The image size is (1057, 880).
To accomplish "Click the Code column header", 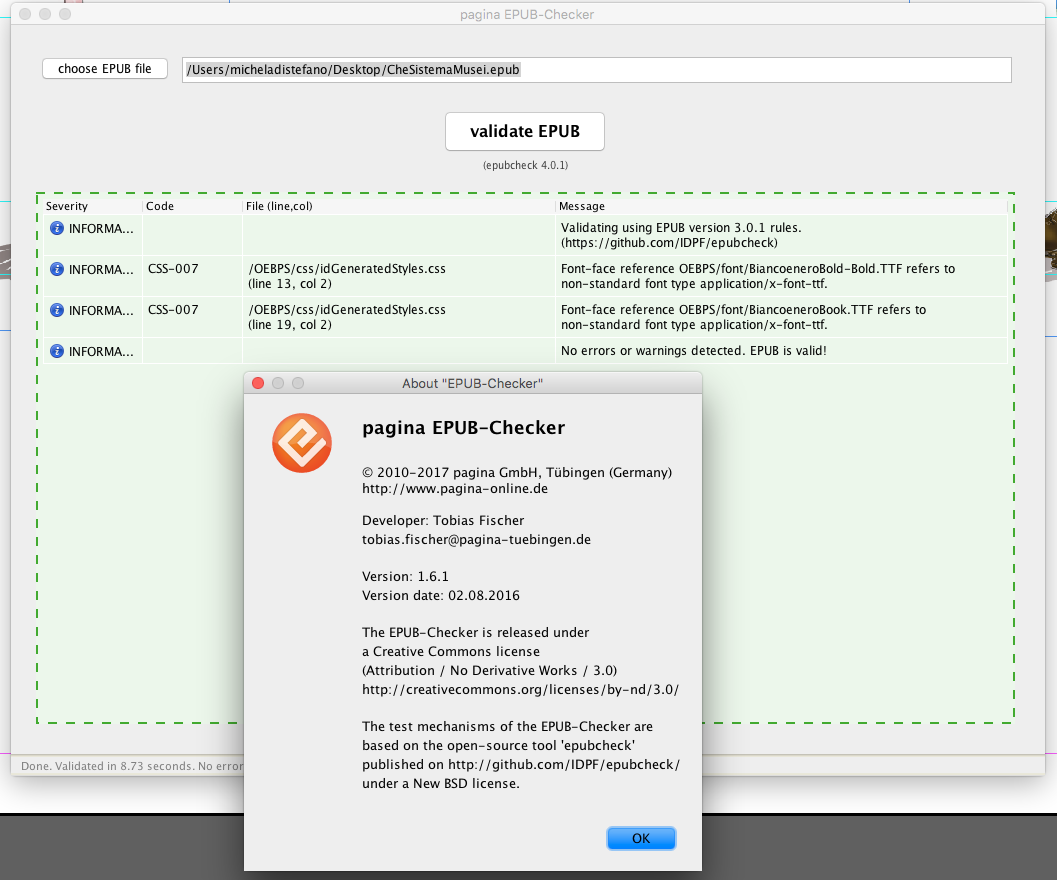I will coord(193,206).
